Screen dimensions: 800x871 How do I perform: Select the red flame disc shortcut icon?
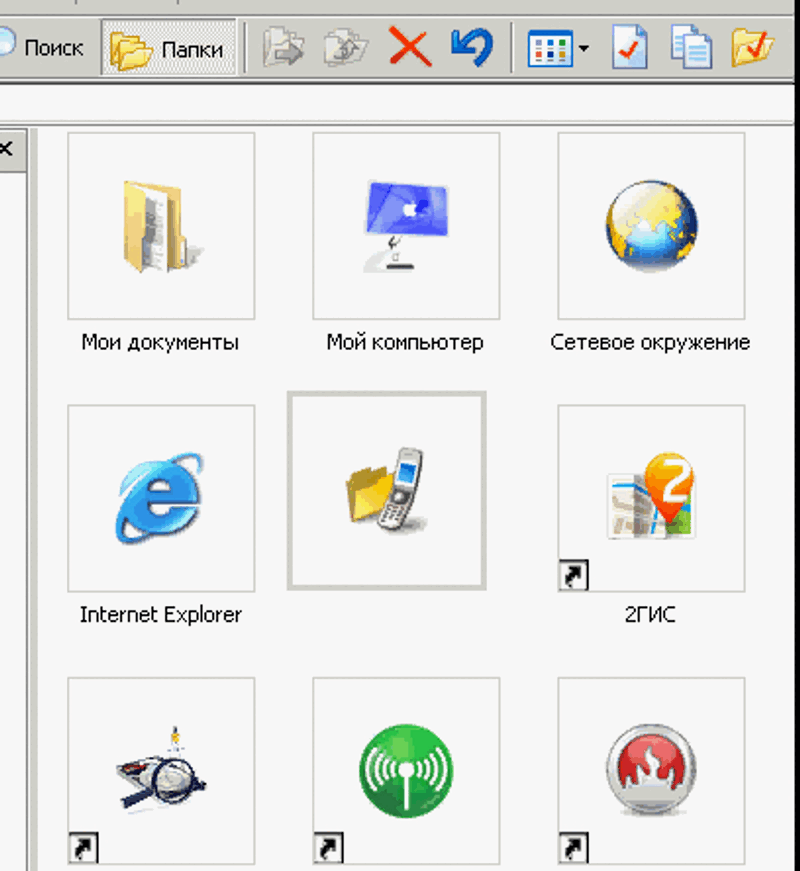click(x=651, y=770)
